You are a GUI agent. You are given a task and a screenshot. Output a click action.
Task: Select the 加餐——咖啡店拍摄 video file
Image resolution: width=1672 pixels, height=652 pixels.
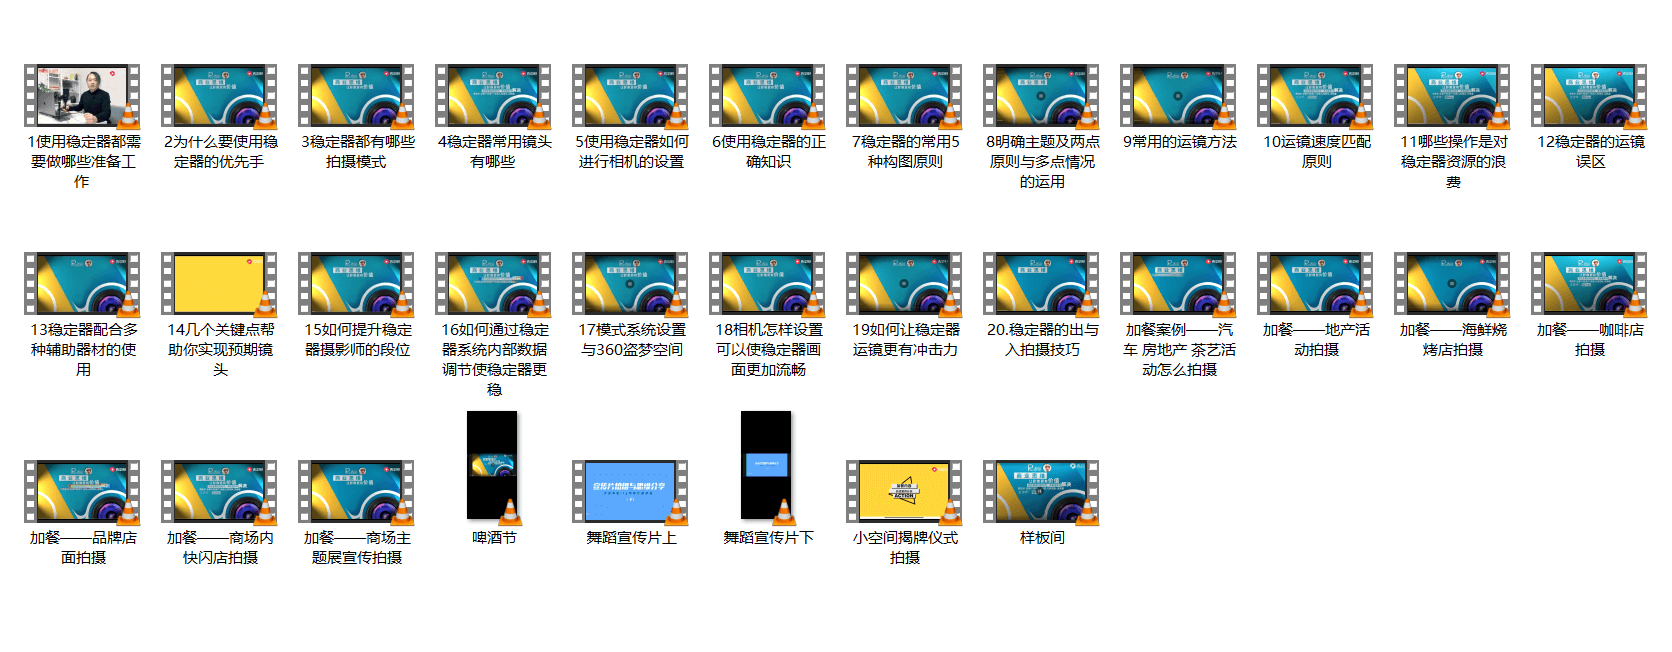point(1589,284)
